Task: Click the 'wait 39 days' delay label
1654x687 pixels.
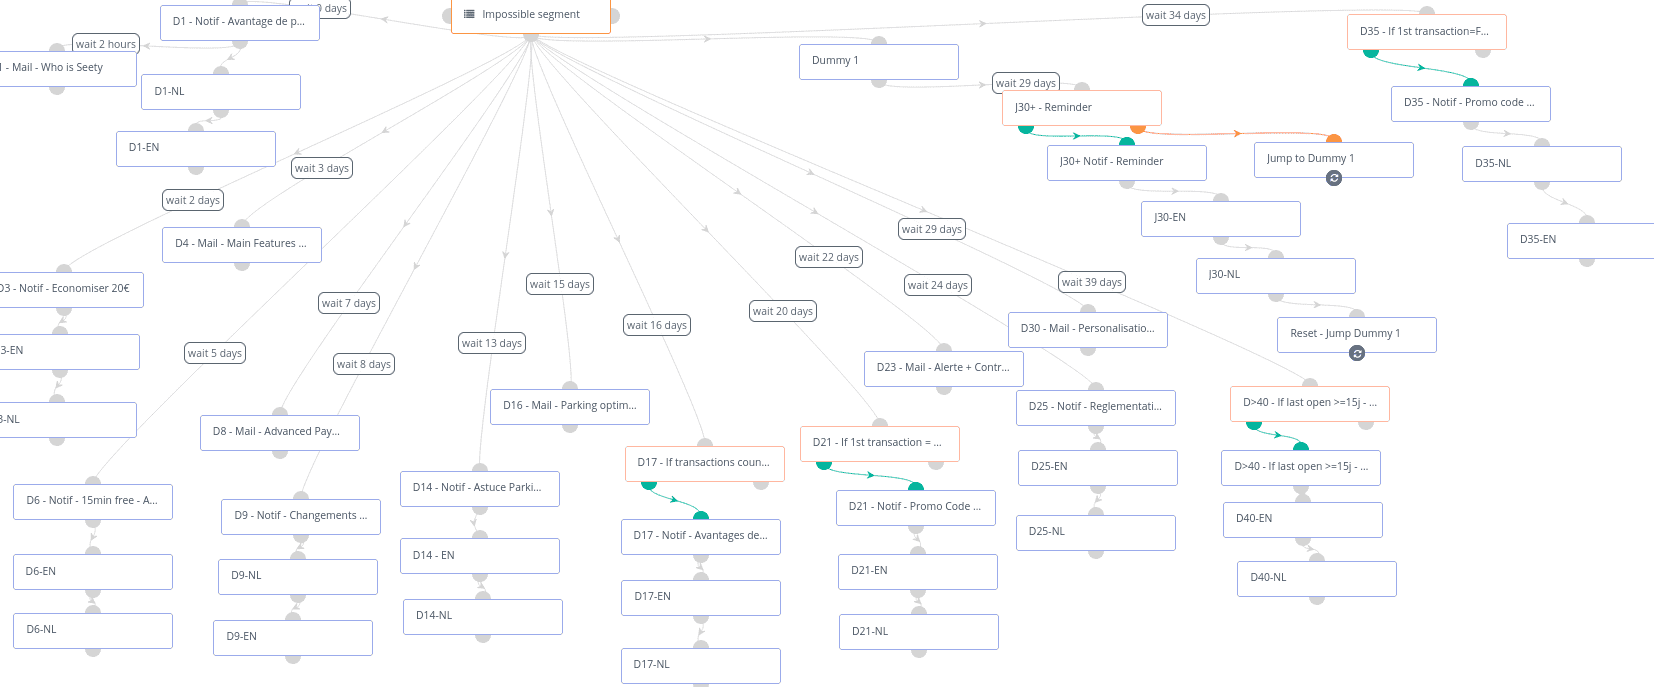Action: [1092, 282]
